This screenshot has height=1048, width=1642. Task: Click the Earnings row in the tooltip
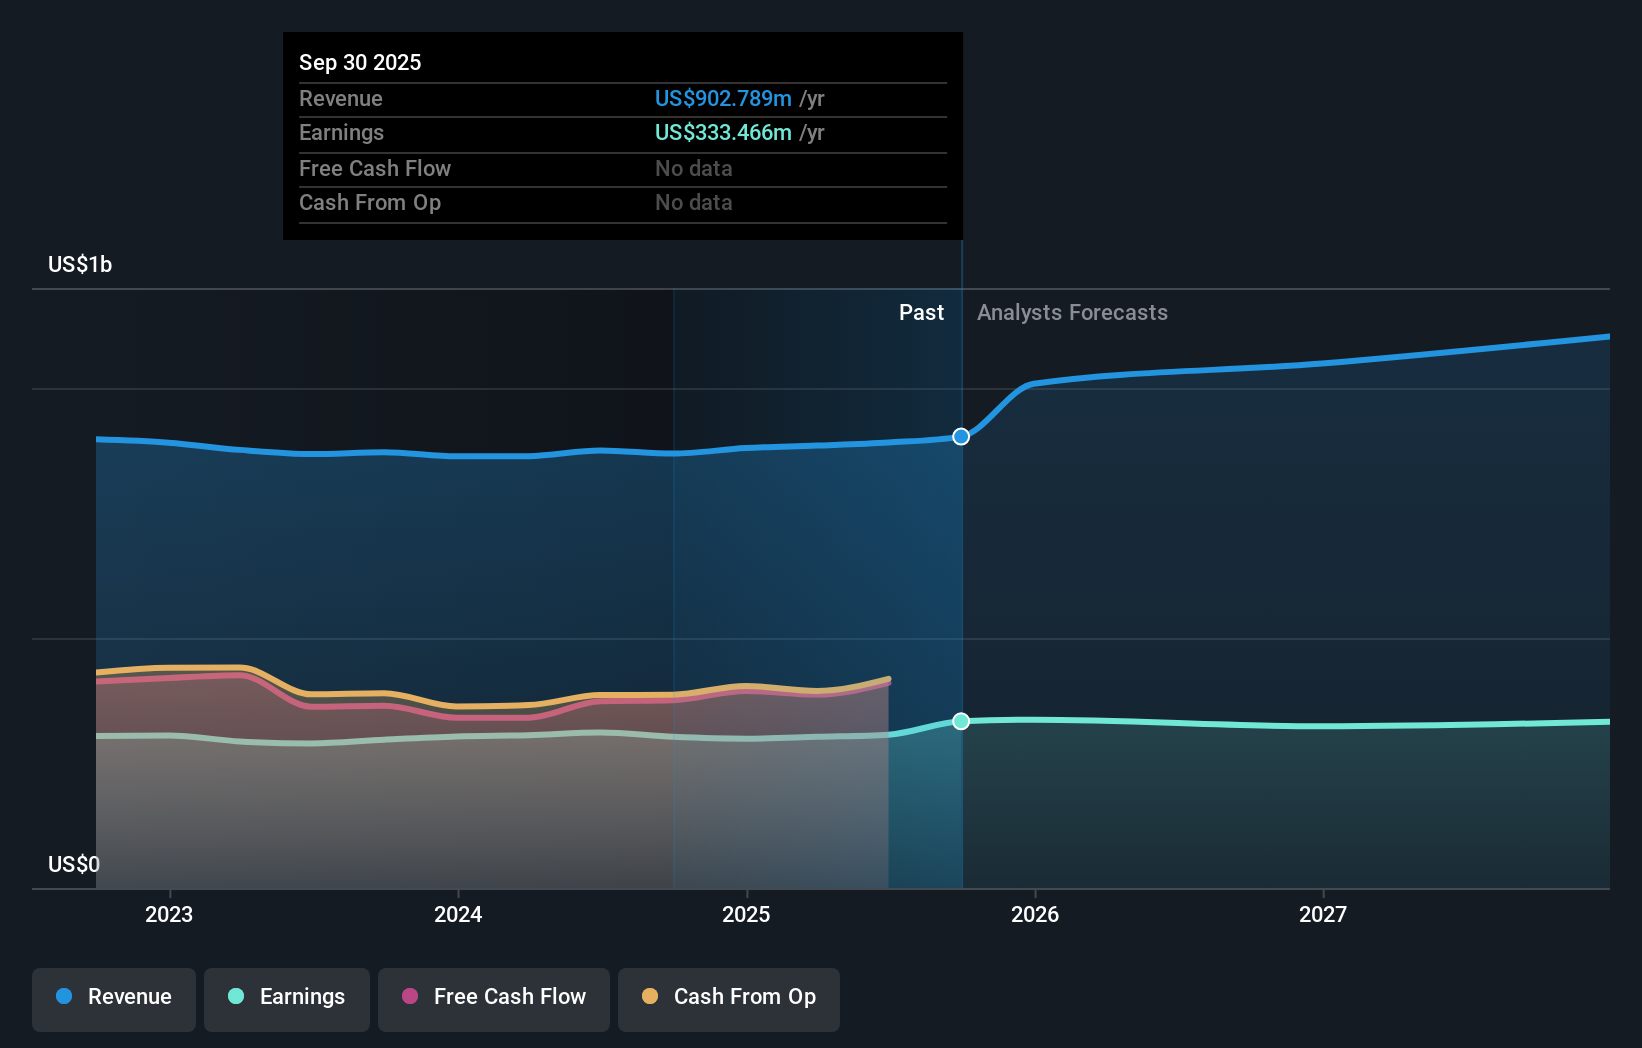coord(622,132)
